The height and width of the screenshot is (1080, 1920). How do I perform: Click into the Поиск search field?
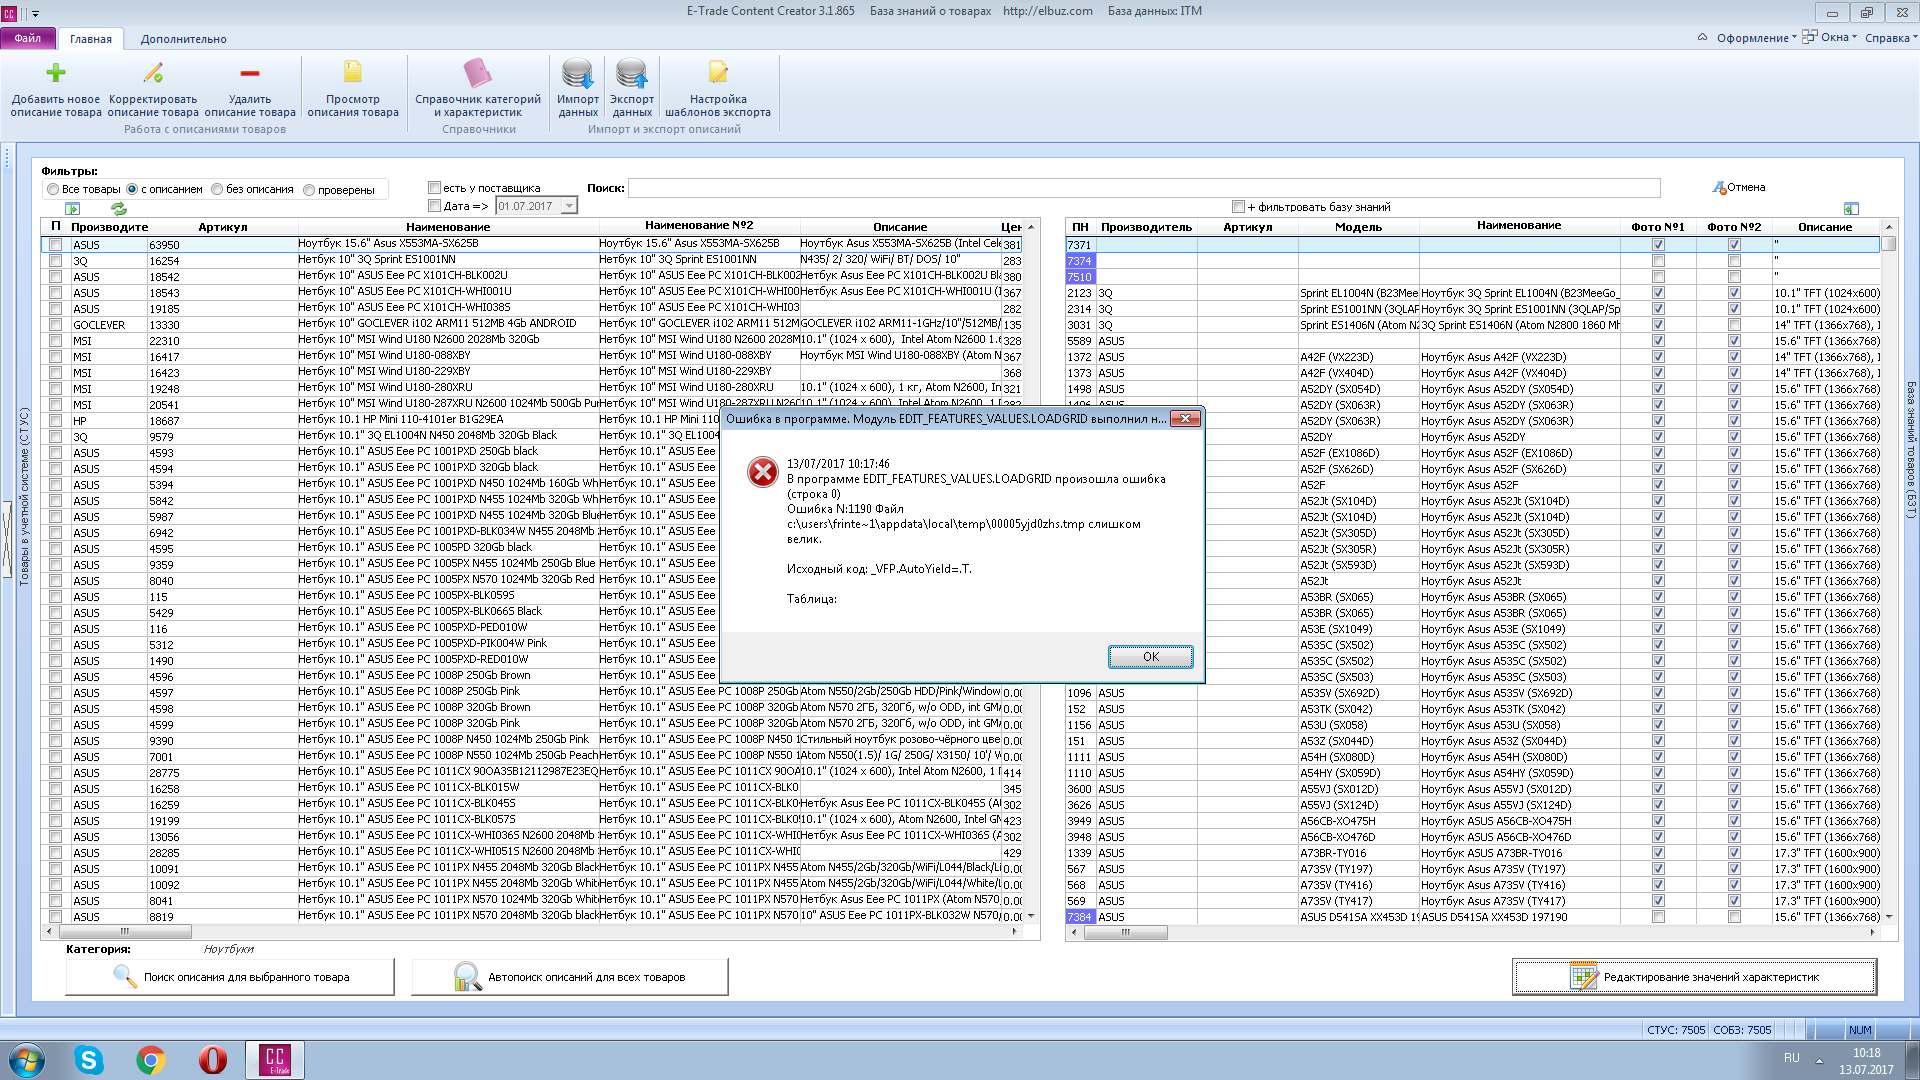[x=1144, y=188]
